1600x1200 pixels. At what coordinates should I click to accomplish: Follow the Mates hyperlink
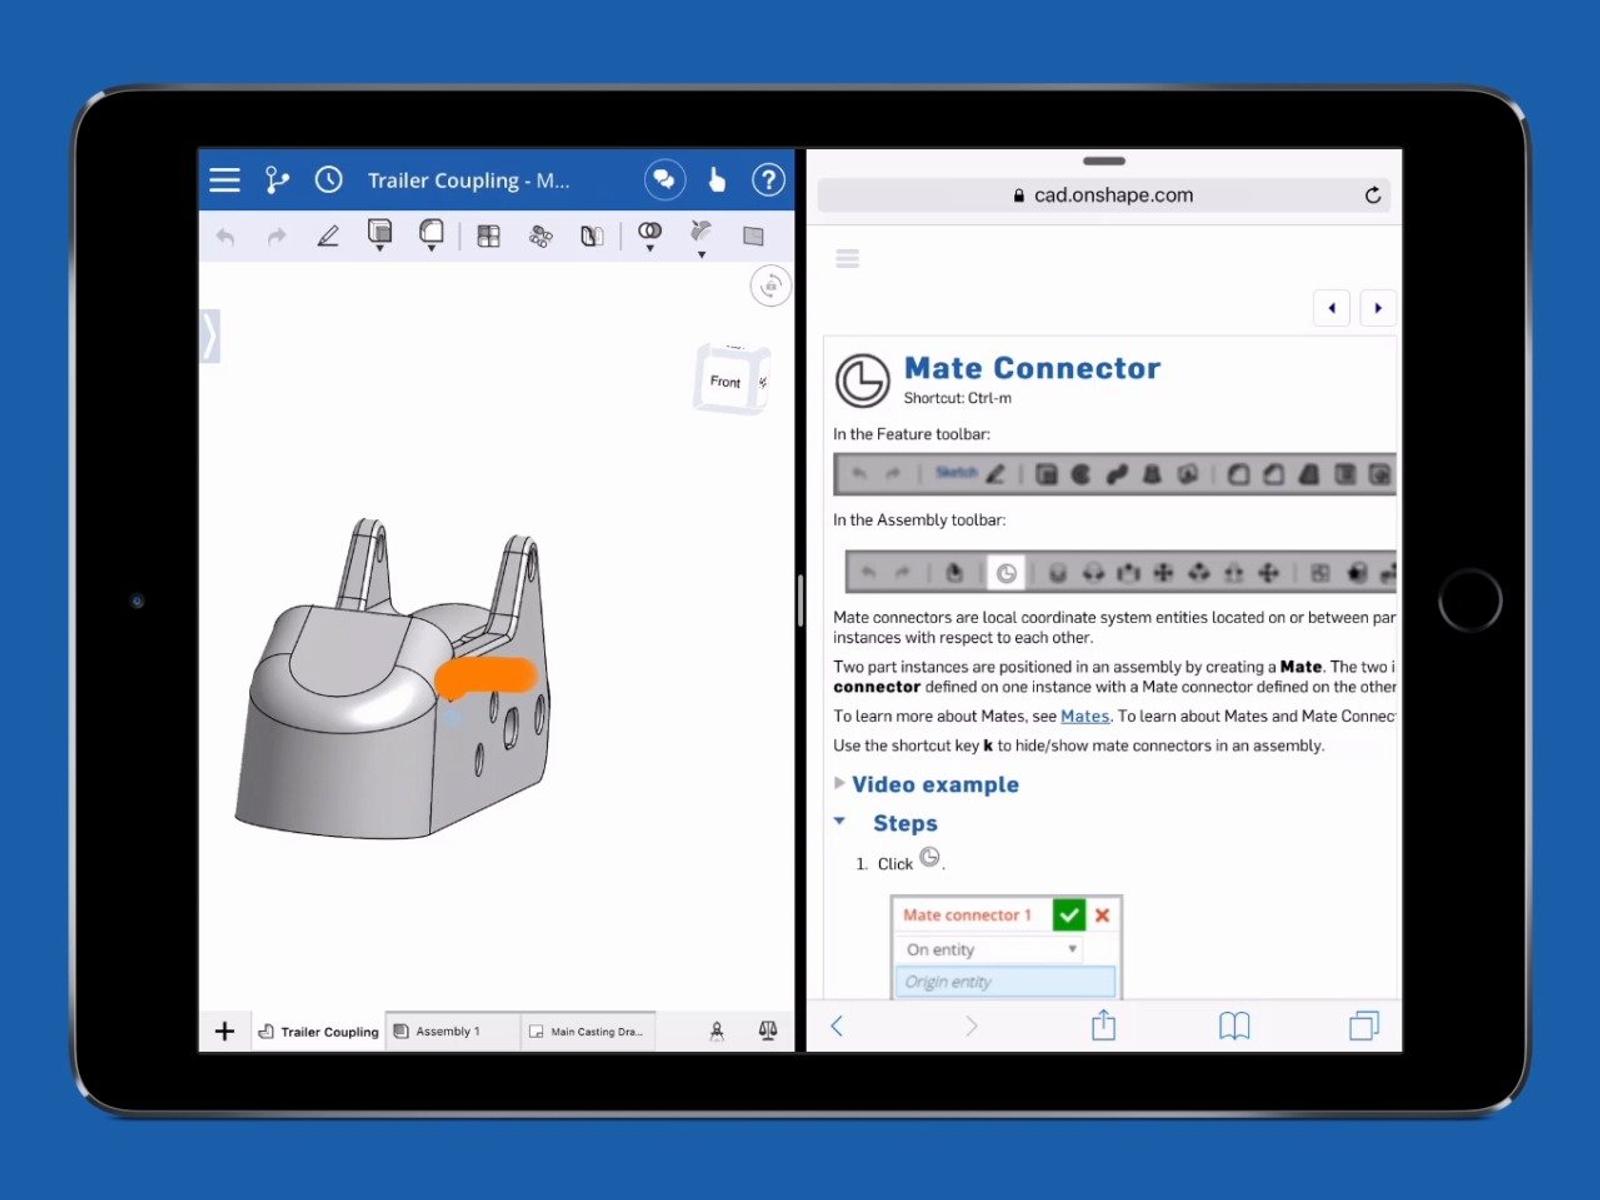click(x=1084, y=716)
